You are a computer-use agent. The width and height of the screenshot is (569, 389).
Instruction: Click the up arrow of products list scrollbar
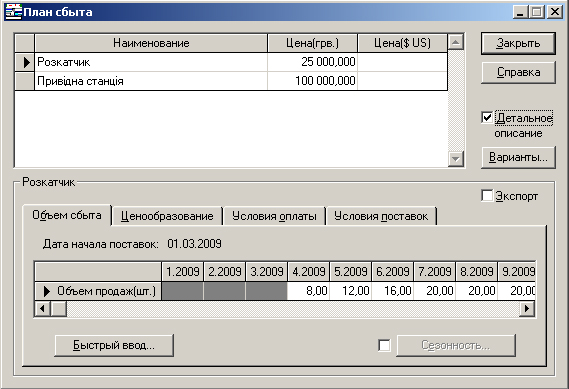click(x=456, y=42)
